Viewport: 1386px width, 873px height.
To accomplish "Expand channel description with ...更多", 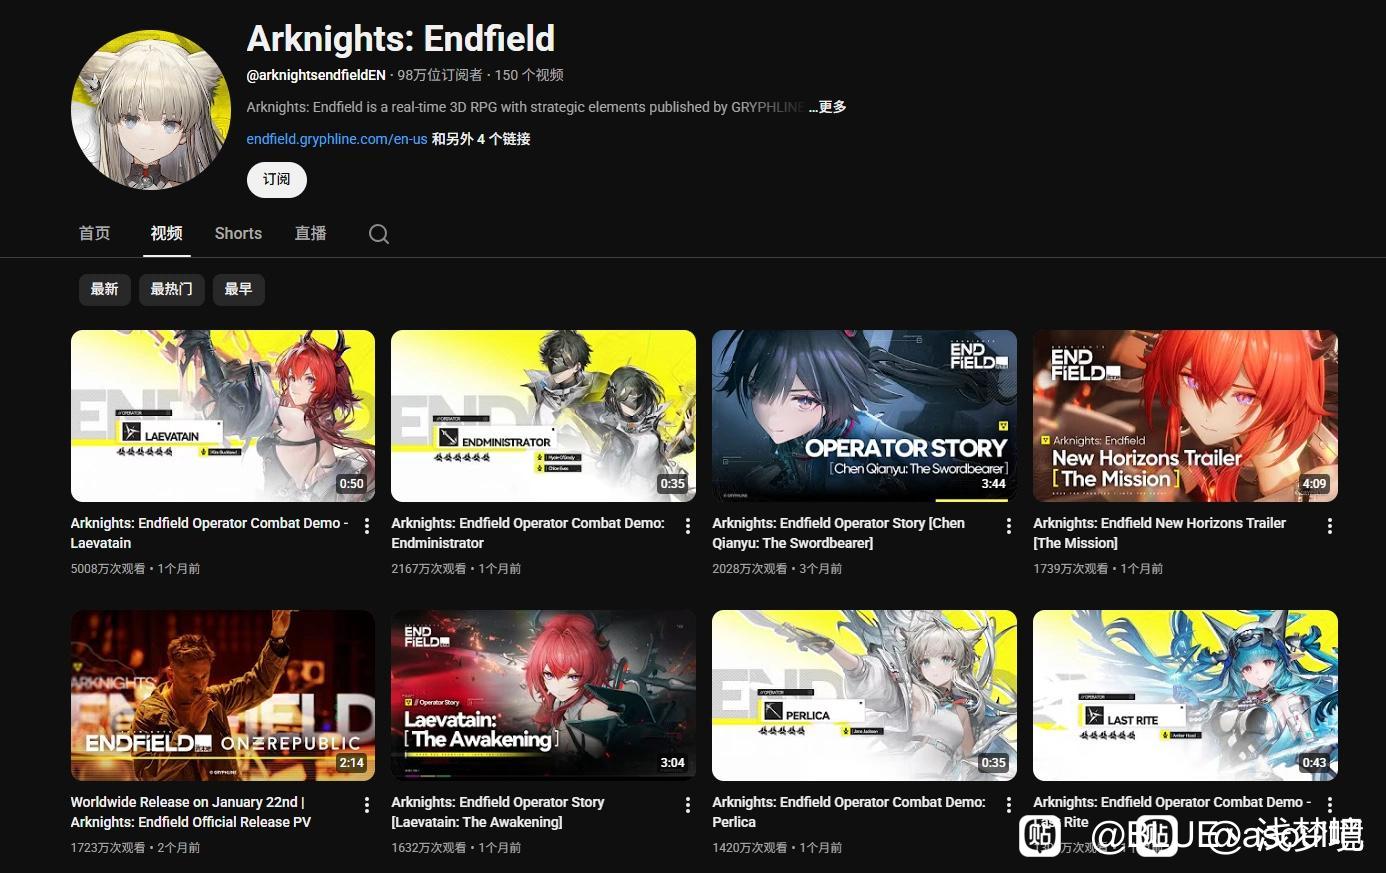I will point(827,107).
